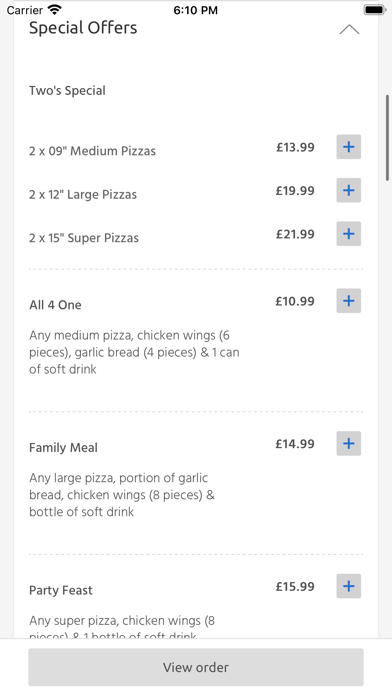Tap the 2 x 15" Super Pizzas label
This screenshot has width=392, height=696.
[x=84, y=238]
